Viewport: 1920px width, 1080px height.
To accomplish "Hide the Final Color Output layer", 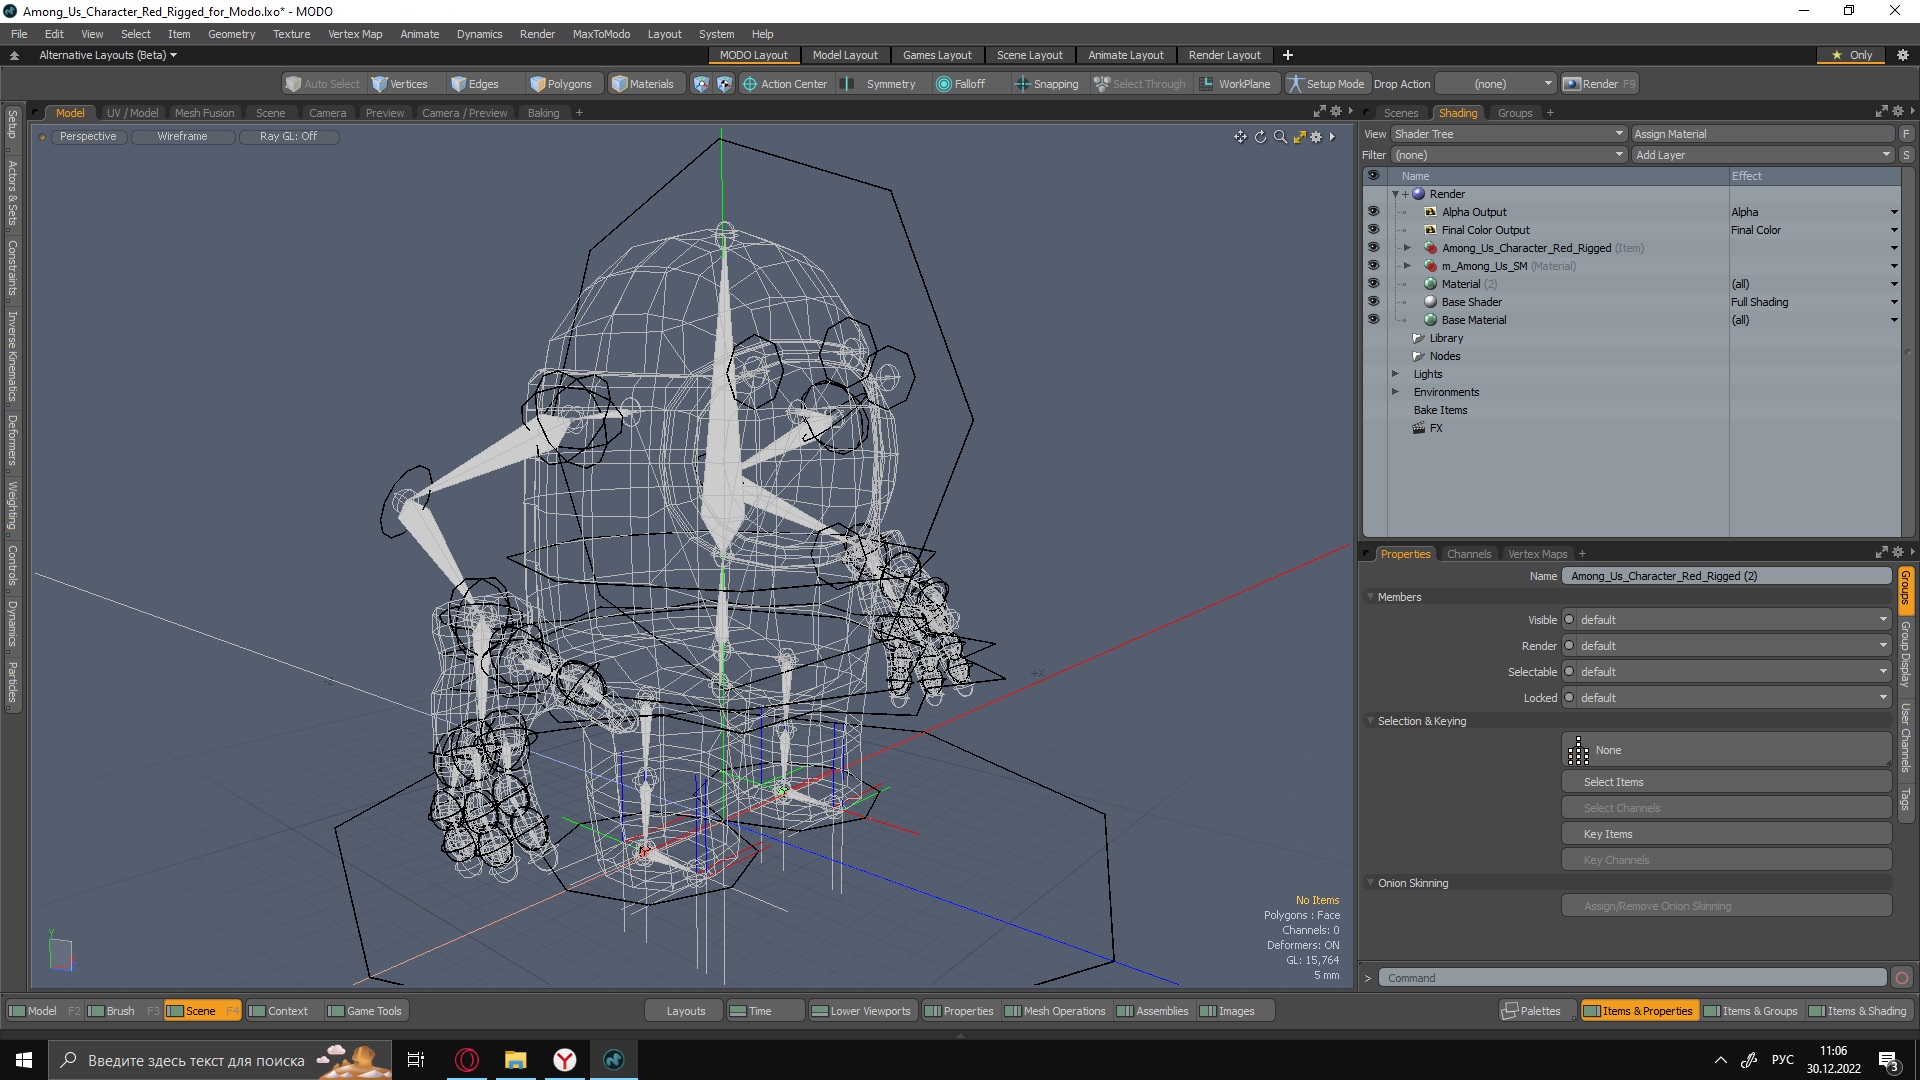I will coord(1373,230).
